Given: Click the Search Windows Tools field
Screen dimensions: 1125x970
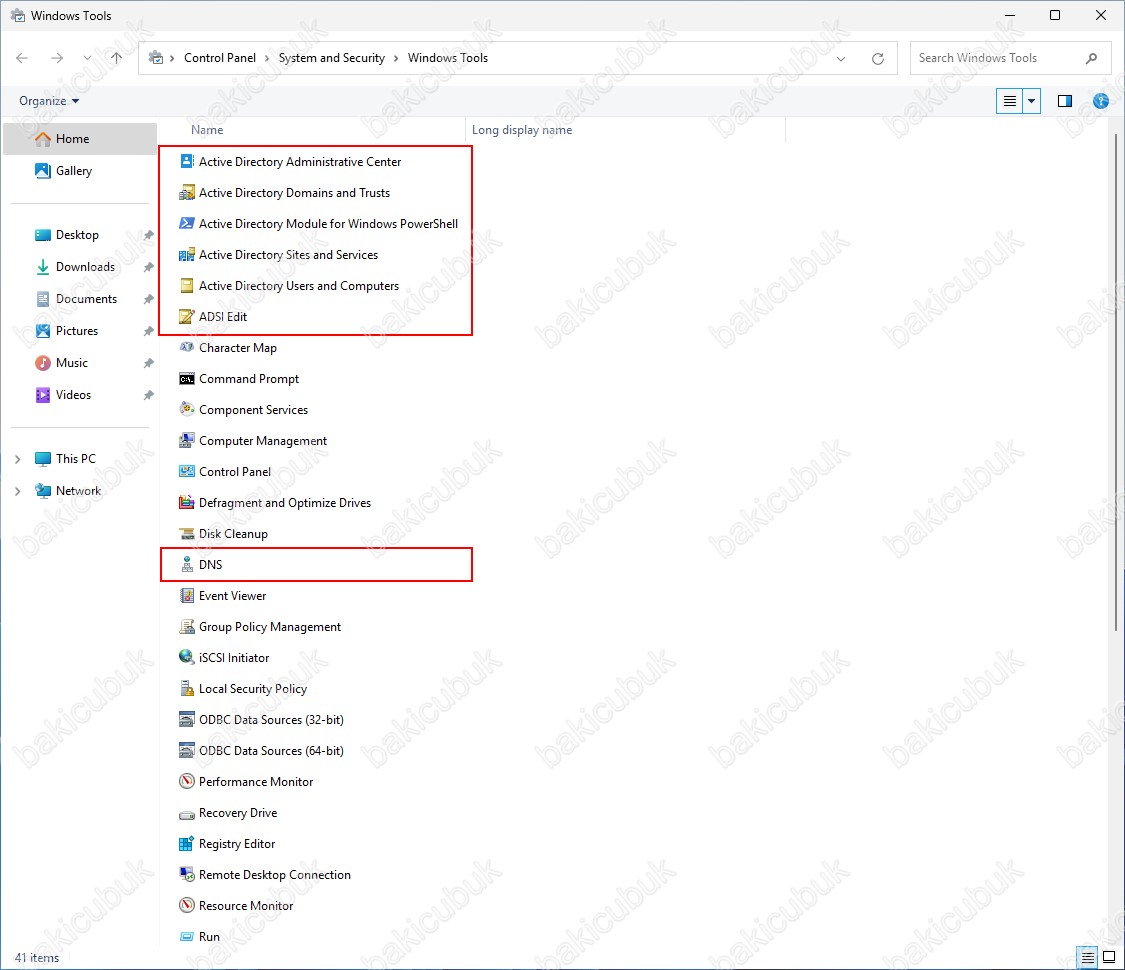Looking at the screenshot, I should (1010, 58).
